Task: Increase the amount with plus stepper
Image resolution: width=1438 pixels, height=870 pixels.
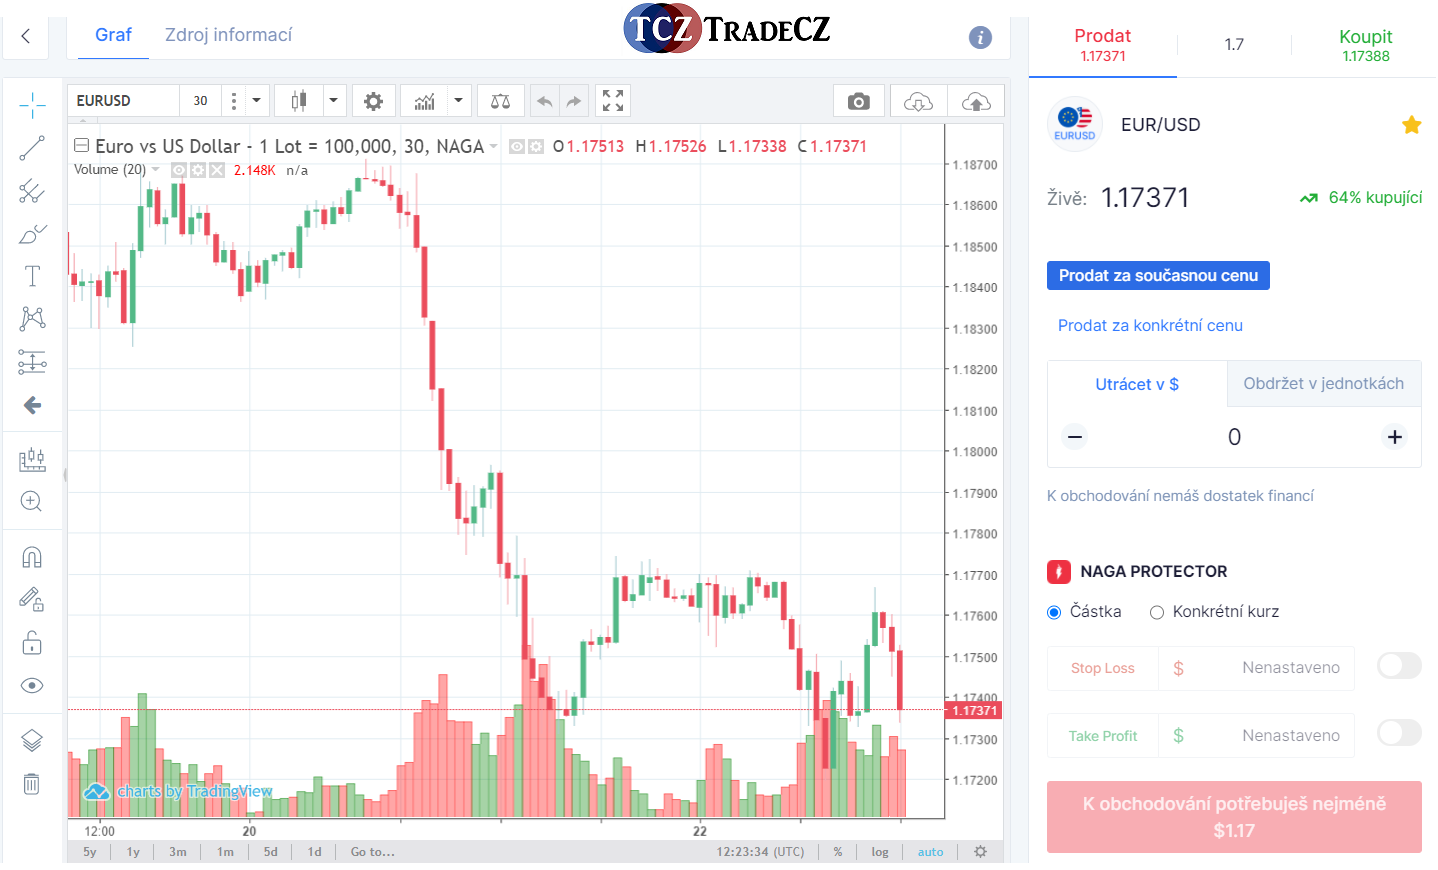Action: (x=1394, y=437)
